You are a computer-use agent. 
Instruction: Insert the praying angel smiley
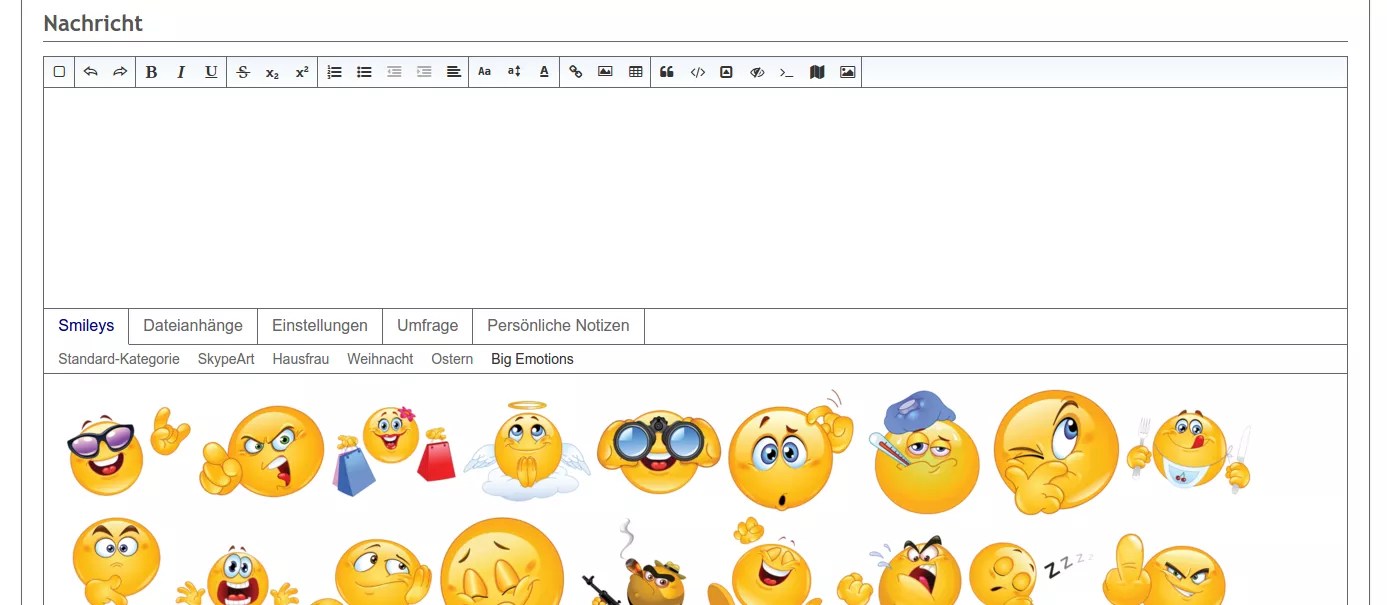tap(527, 450)
